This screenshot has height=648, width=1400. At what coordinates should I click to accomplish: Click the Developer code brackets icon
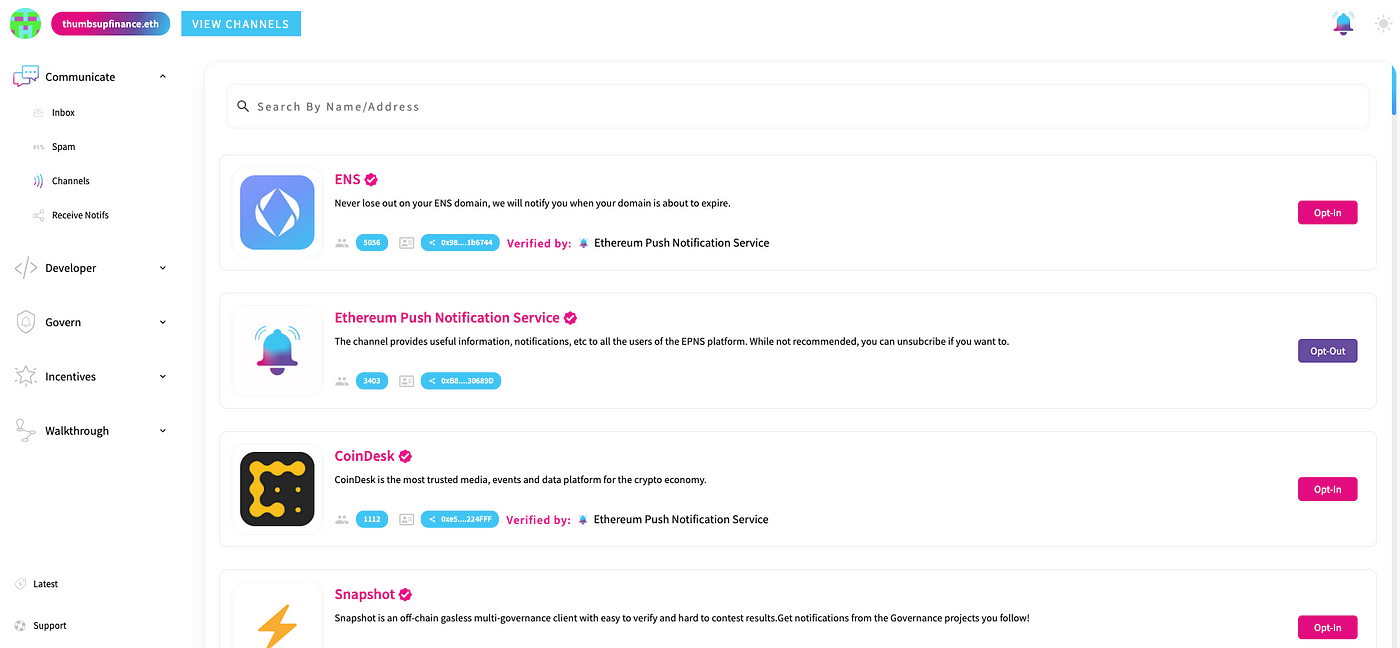26,268
